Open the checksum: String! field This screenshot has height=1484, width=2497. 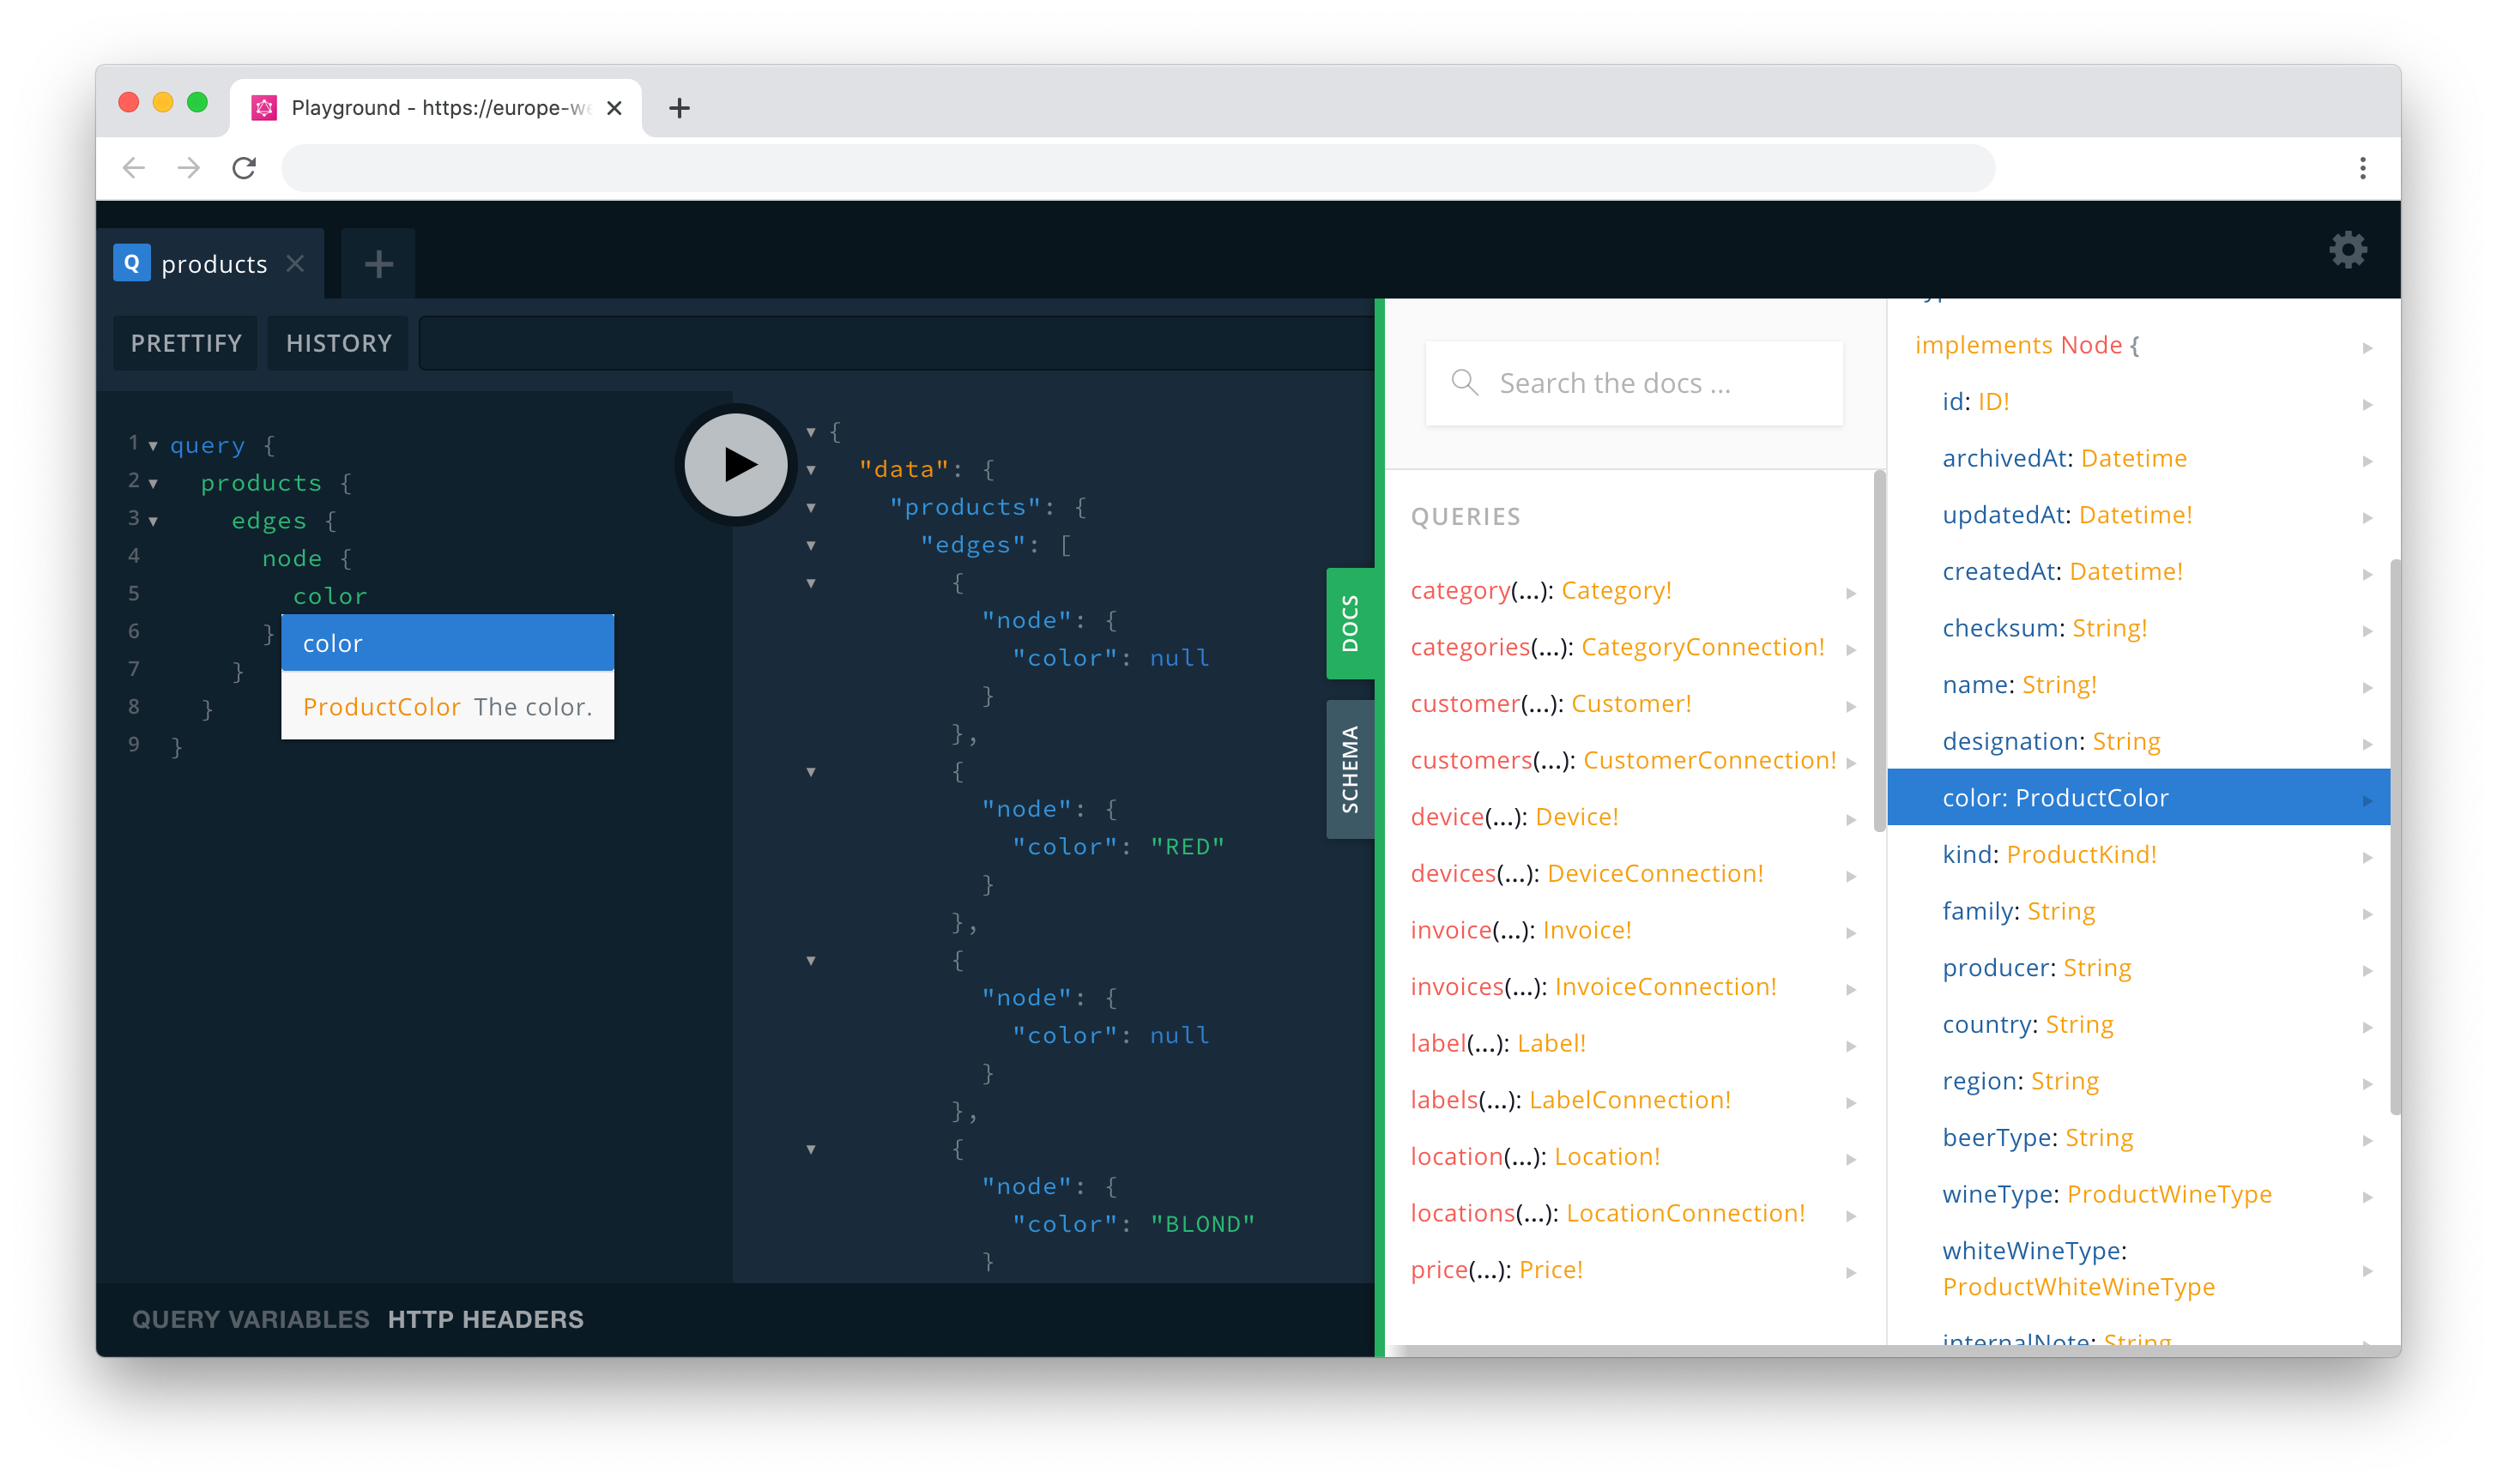click(x=2138, y=628)
